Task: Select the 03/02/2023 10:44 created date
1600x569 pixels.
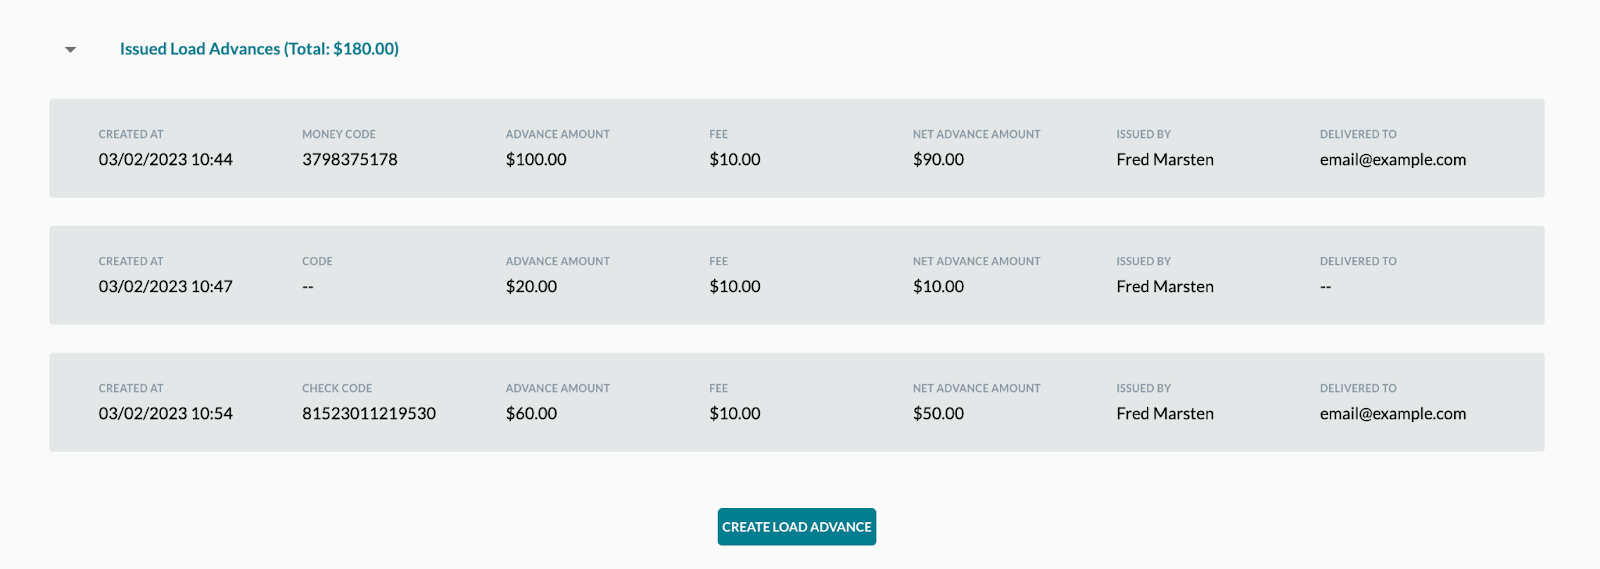Action: pos(166,159)
